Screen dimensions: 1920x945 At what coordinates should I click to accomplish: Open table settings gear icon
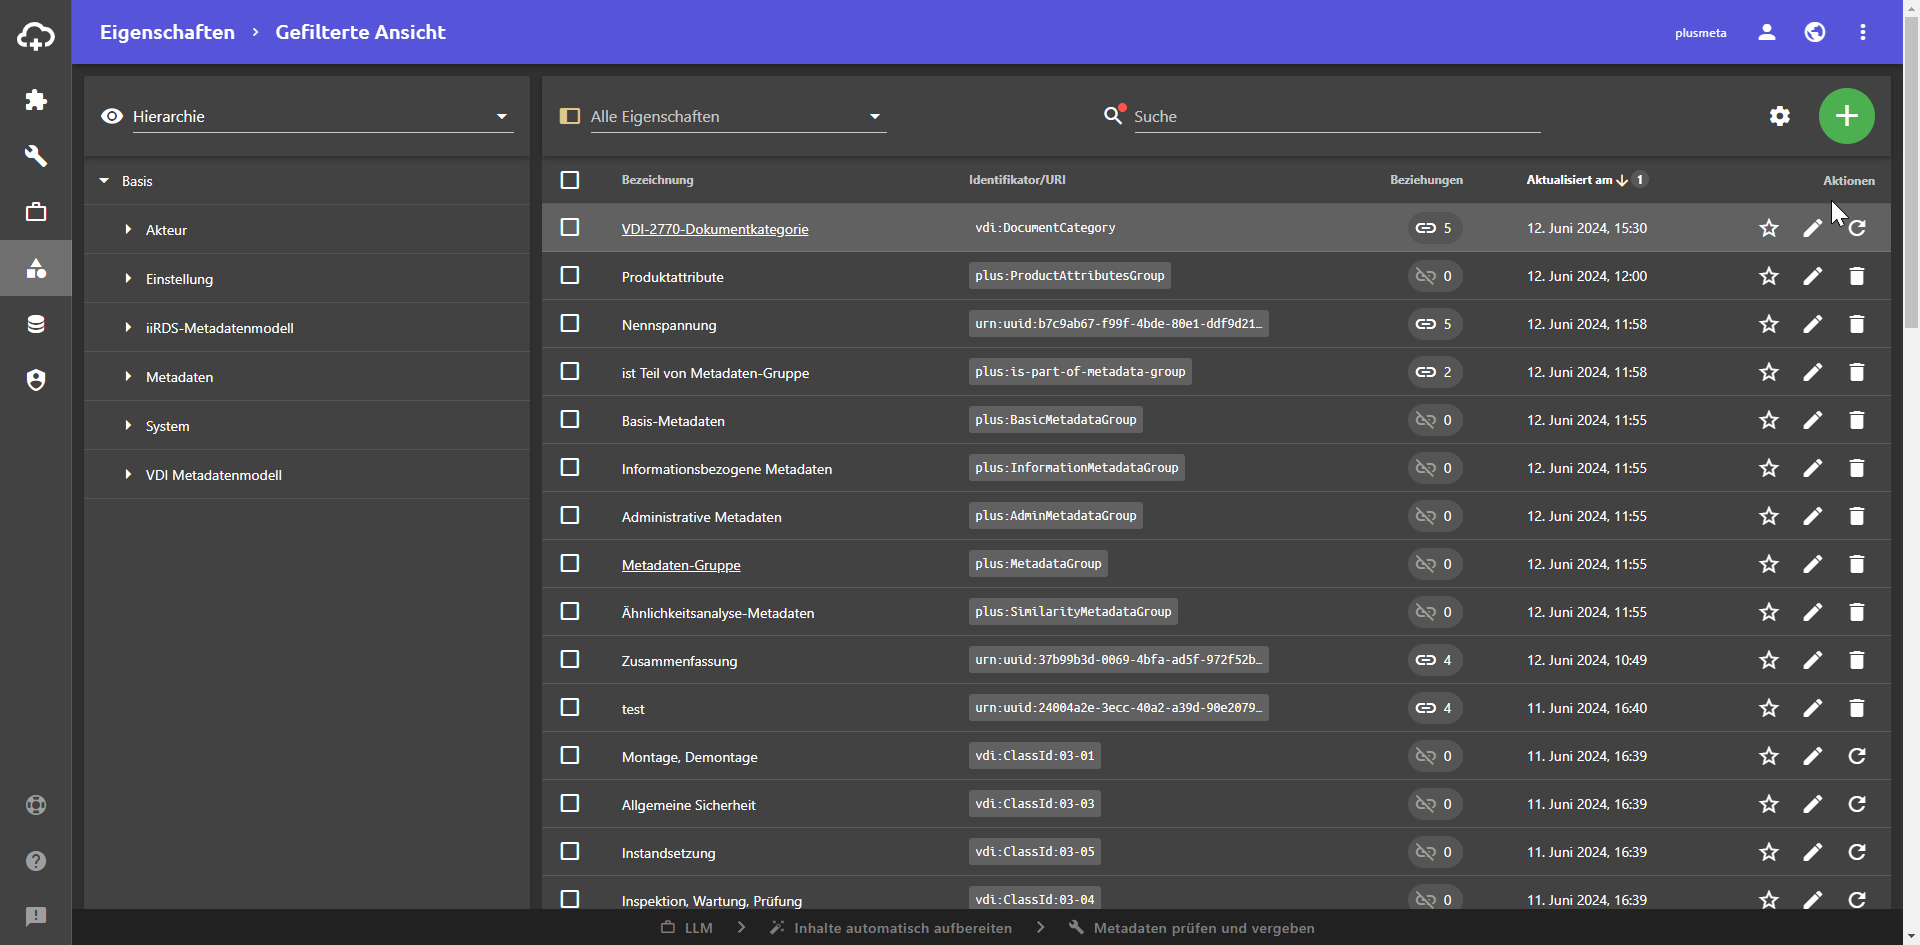[x=1780, y=116]
